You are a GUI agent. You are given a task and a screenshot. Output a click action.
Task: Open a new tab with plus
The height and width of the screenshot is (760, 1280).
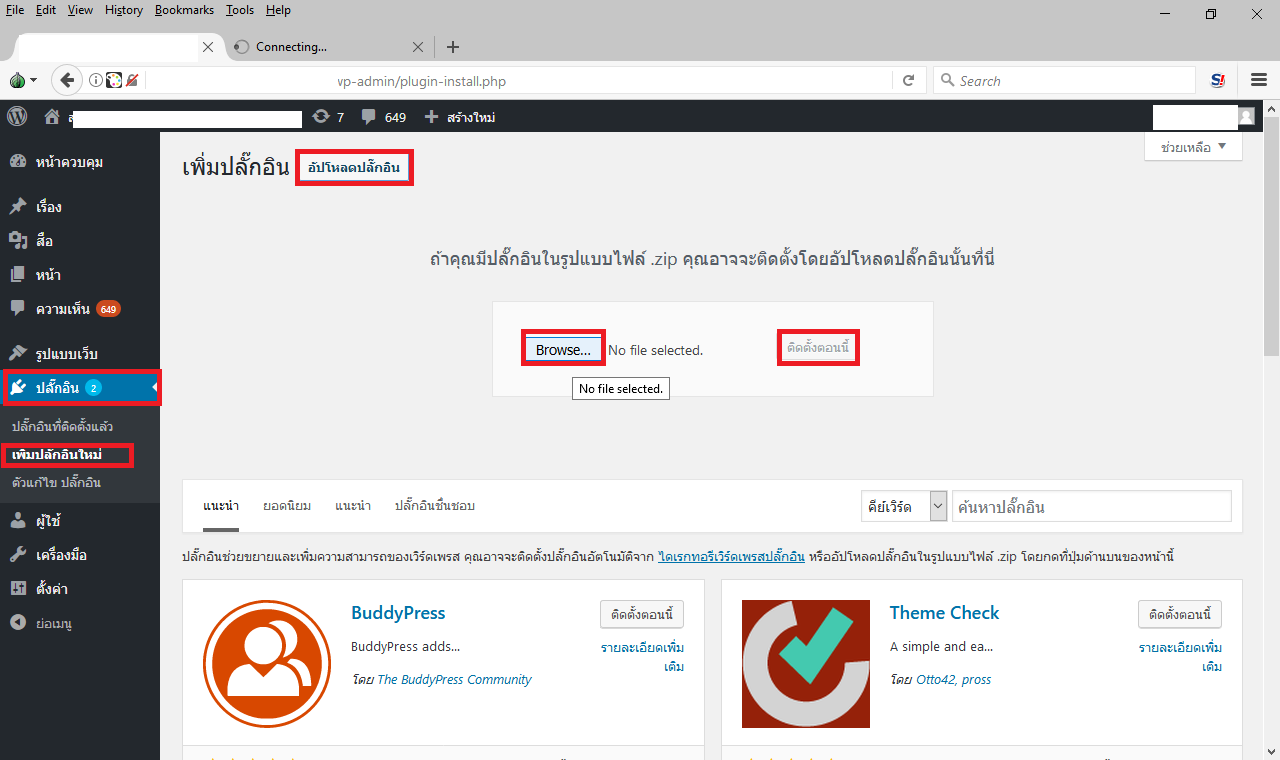click(x=453, y=47)
